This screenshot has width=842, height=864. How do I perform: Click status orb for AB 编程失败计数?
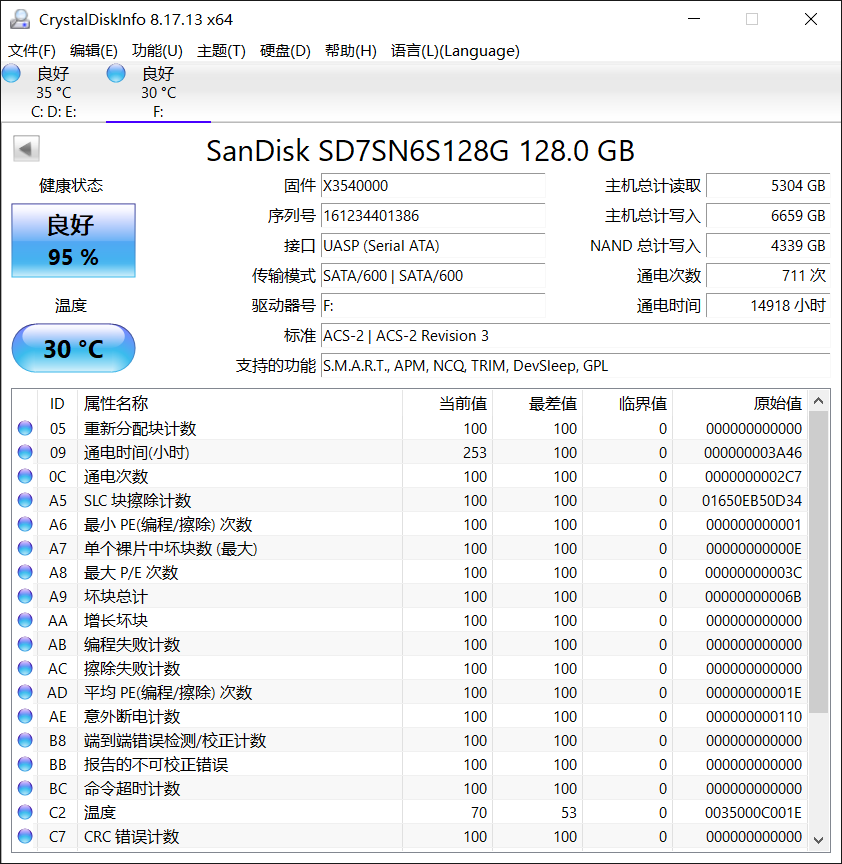click(25, 644)
